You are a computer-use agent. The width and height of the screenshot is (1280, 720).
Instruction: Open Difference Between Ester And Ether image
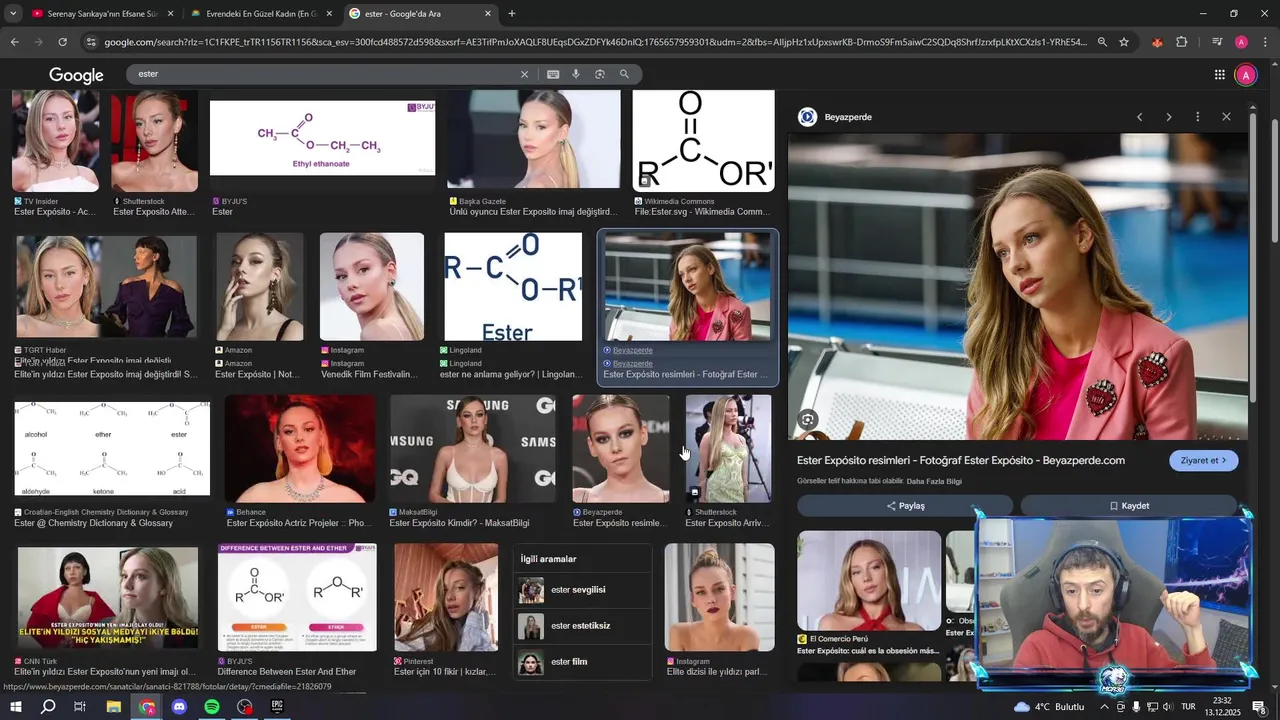pos(297,597)
